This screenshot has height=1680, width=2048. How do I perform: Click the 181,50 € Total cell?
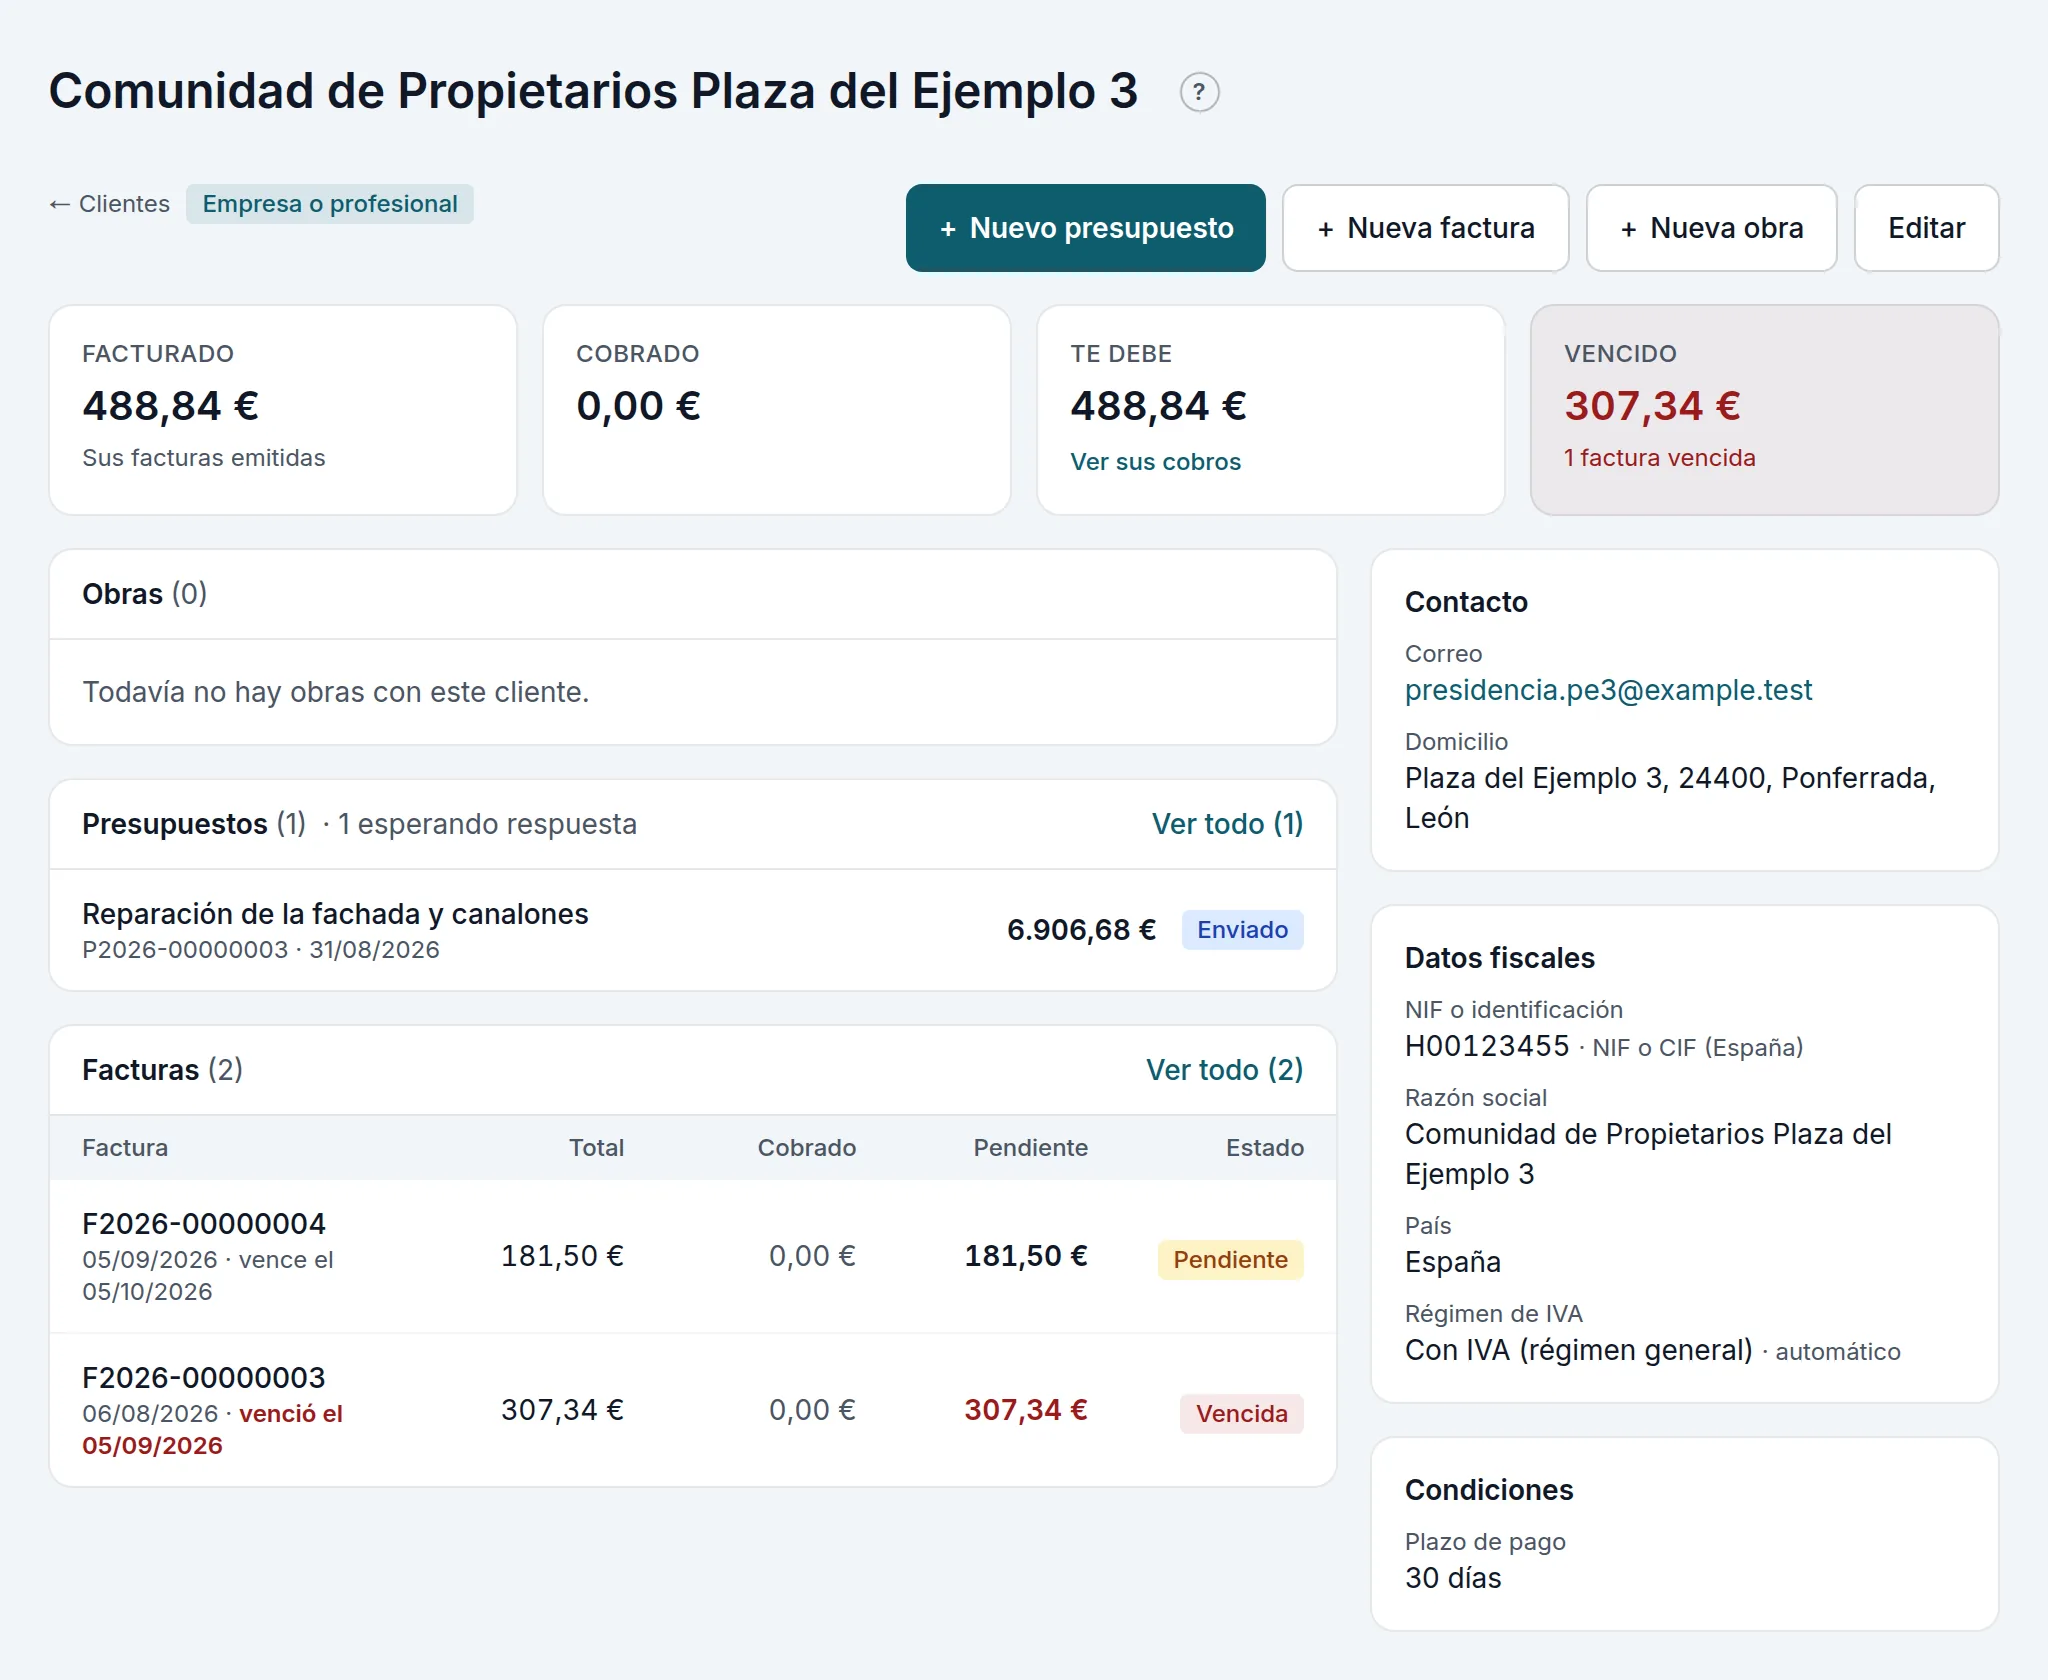[x=562, y=1256]
